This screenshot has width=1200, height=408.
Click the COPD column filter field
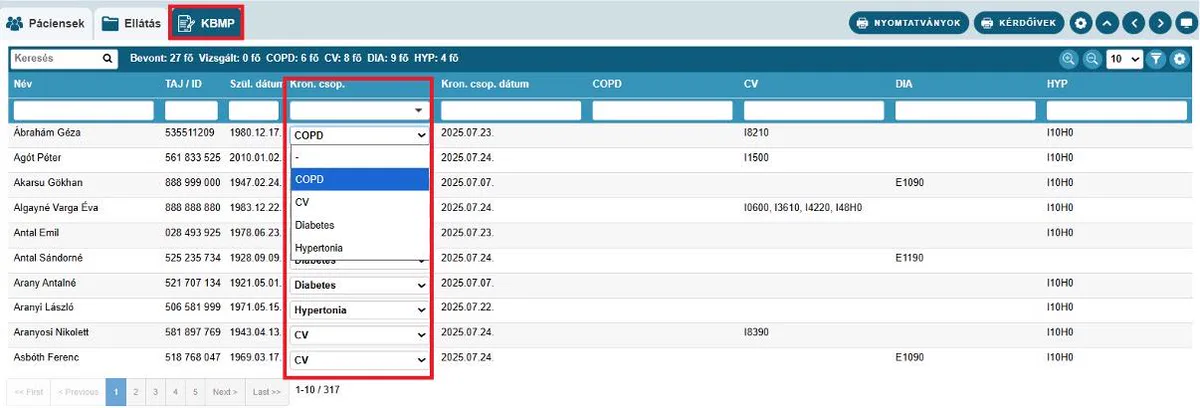[664, 110]
